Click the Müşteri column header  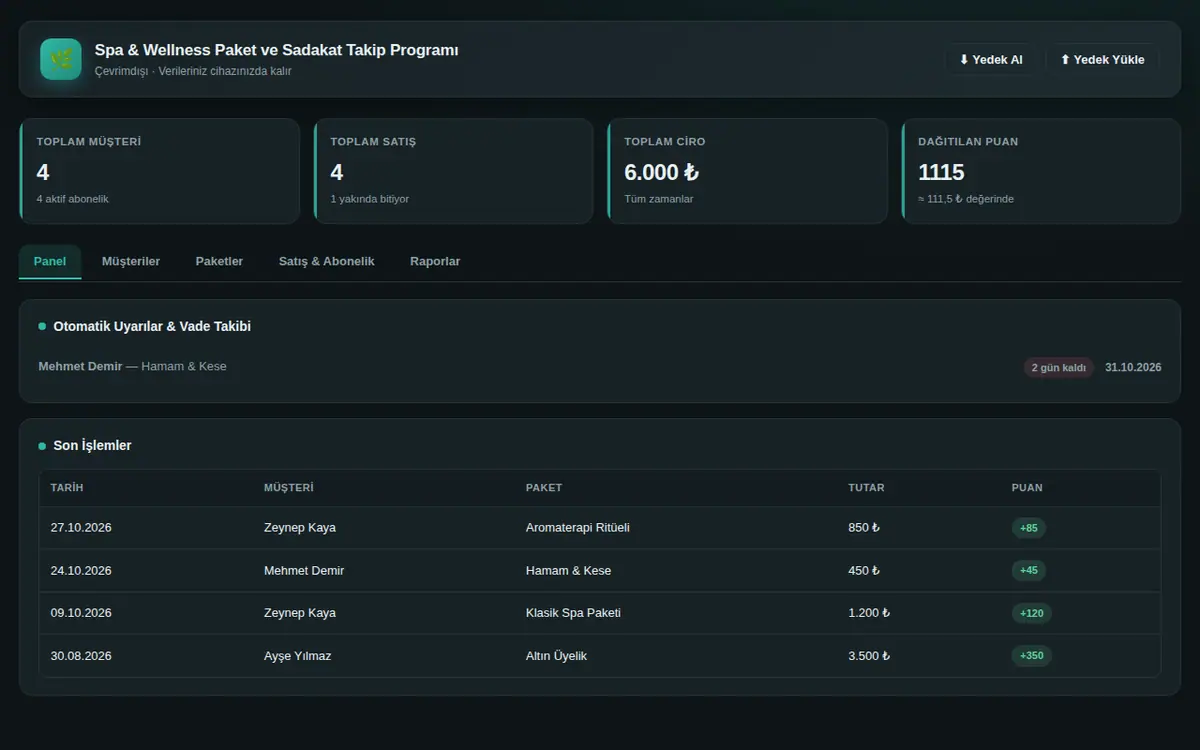[x=289, y=488]
